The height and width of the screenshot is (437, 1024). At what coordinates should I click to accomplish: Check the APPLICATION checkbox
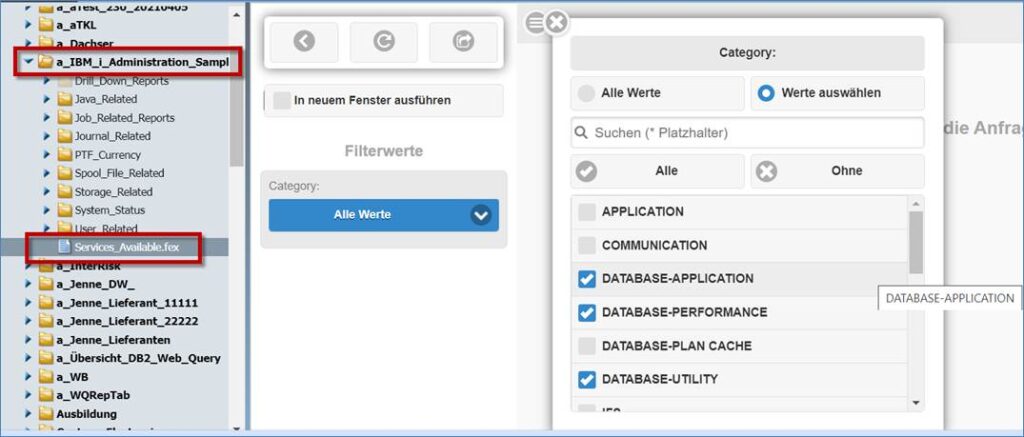click(587, 212)
